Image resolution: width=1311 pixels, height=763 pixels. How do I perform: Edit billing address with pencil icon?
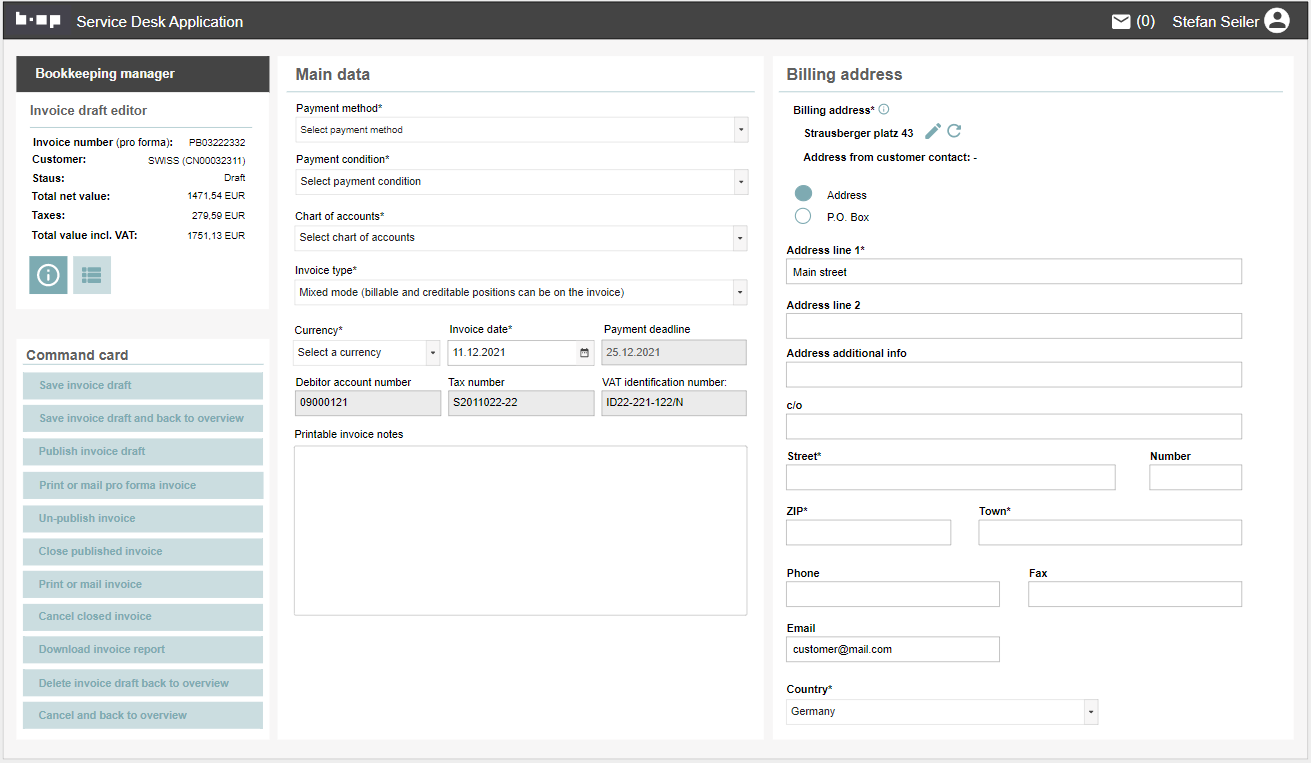pyautogui.click(x=933, y=132)
